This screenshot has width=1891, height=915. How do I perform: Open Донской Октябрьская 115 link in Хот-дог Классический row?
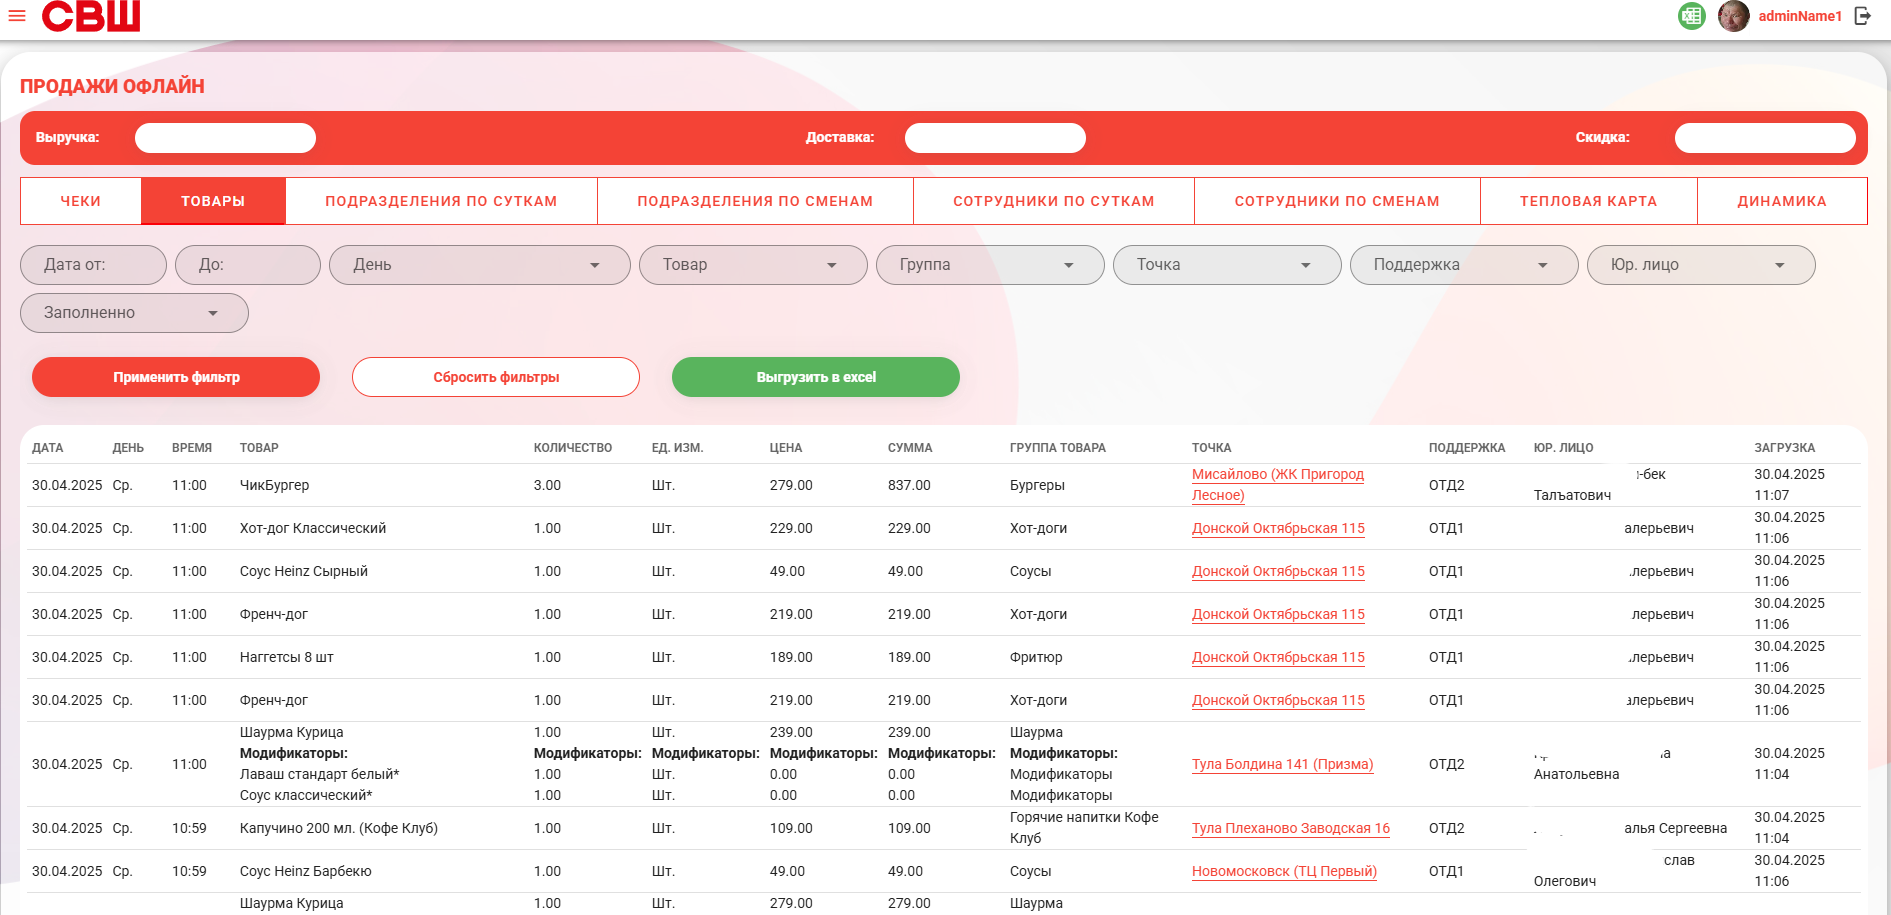(x=1278, y=528)
